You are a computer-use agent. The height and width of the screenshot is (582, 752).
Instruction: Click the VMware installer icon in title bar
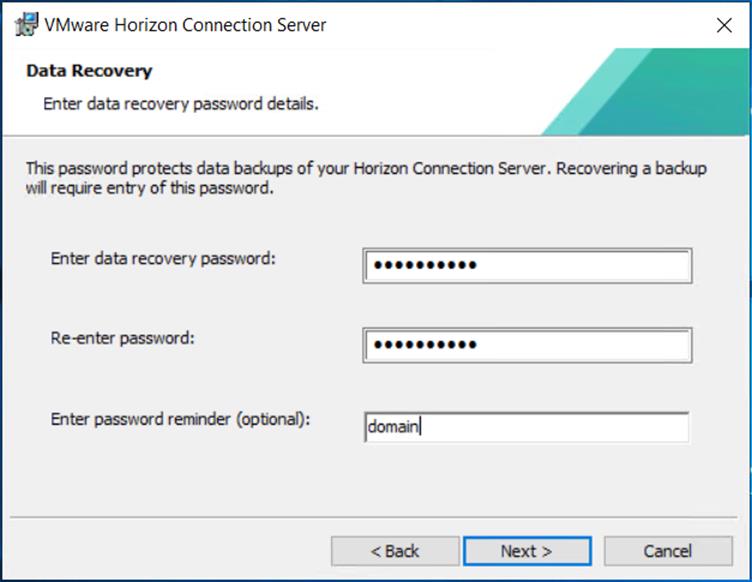coord(27,25)
